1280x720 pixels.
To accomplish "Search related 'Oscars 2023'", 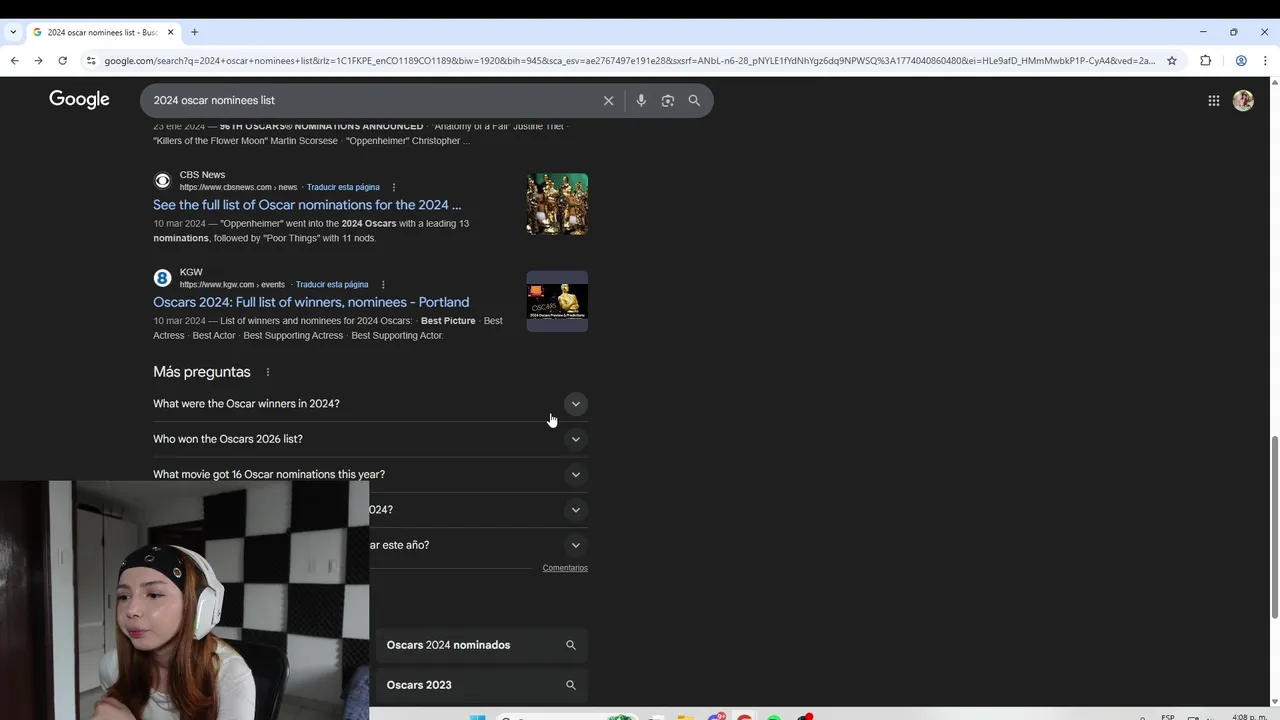I will 481,685.
